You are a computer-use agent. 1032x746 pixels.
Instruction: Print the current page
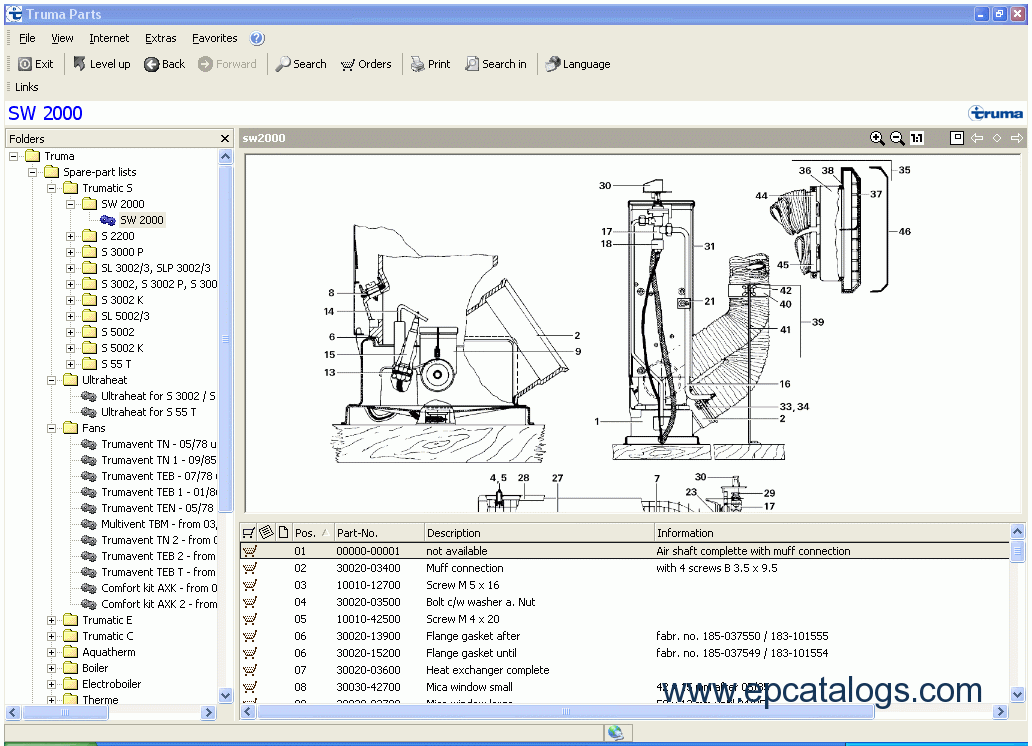(430, 64)
